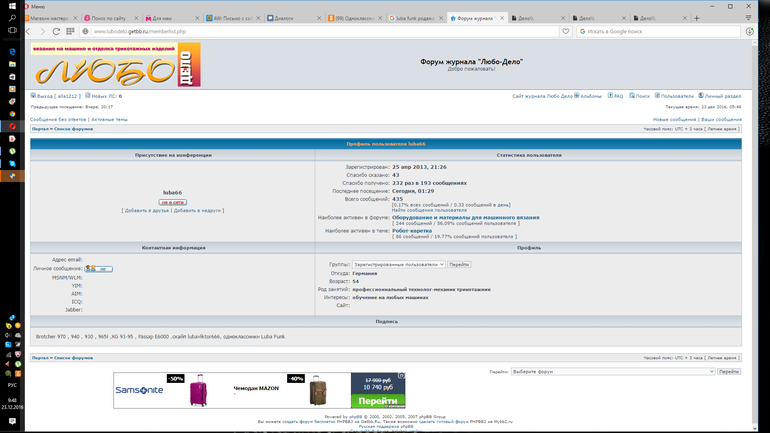Switch to the Одноклассники browser tab
The image size is (770, 433).
[x=355, y=18]
